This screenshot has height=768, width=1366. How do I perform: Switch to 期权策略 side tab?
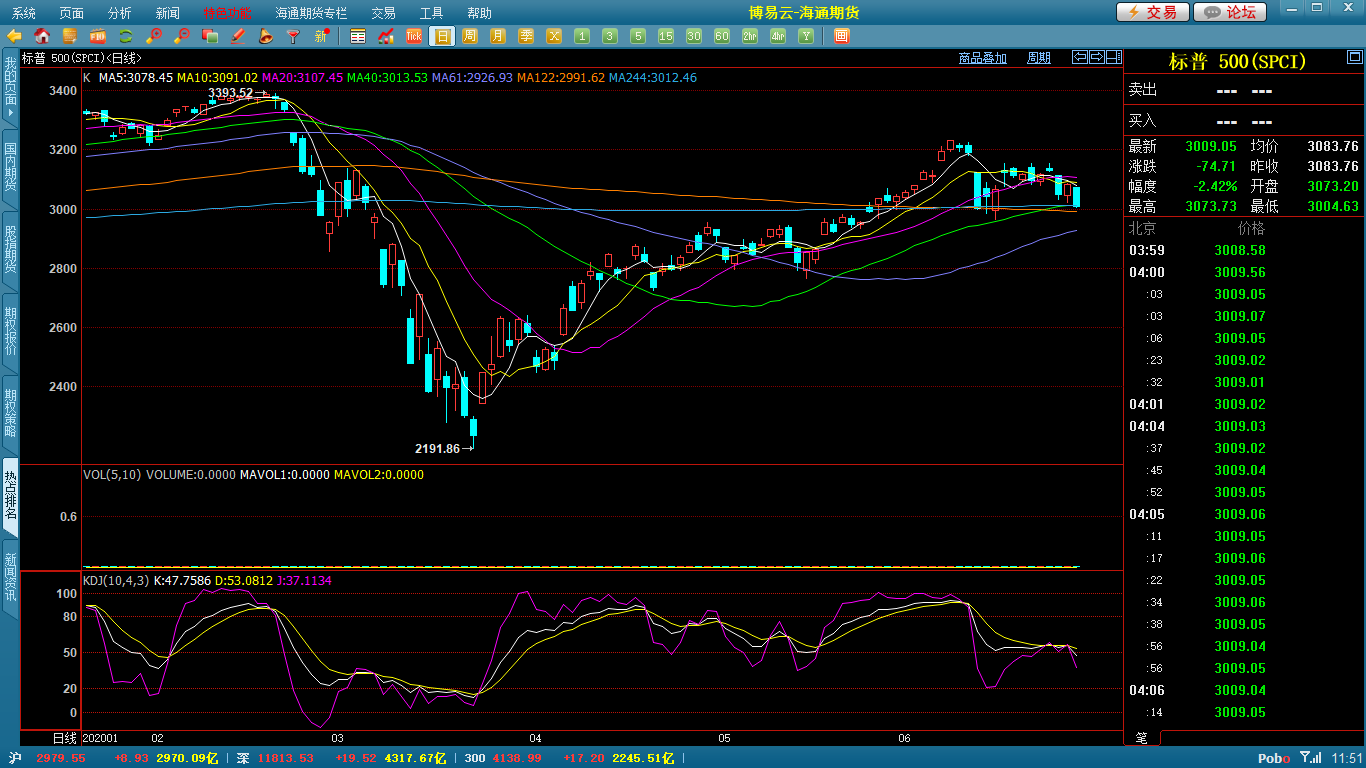(10, 414)
